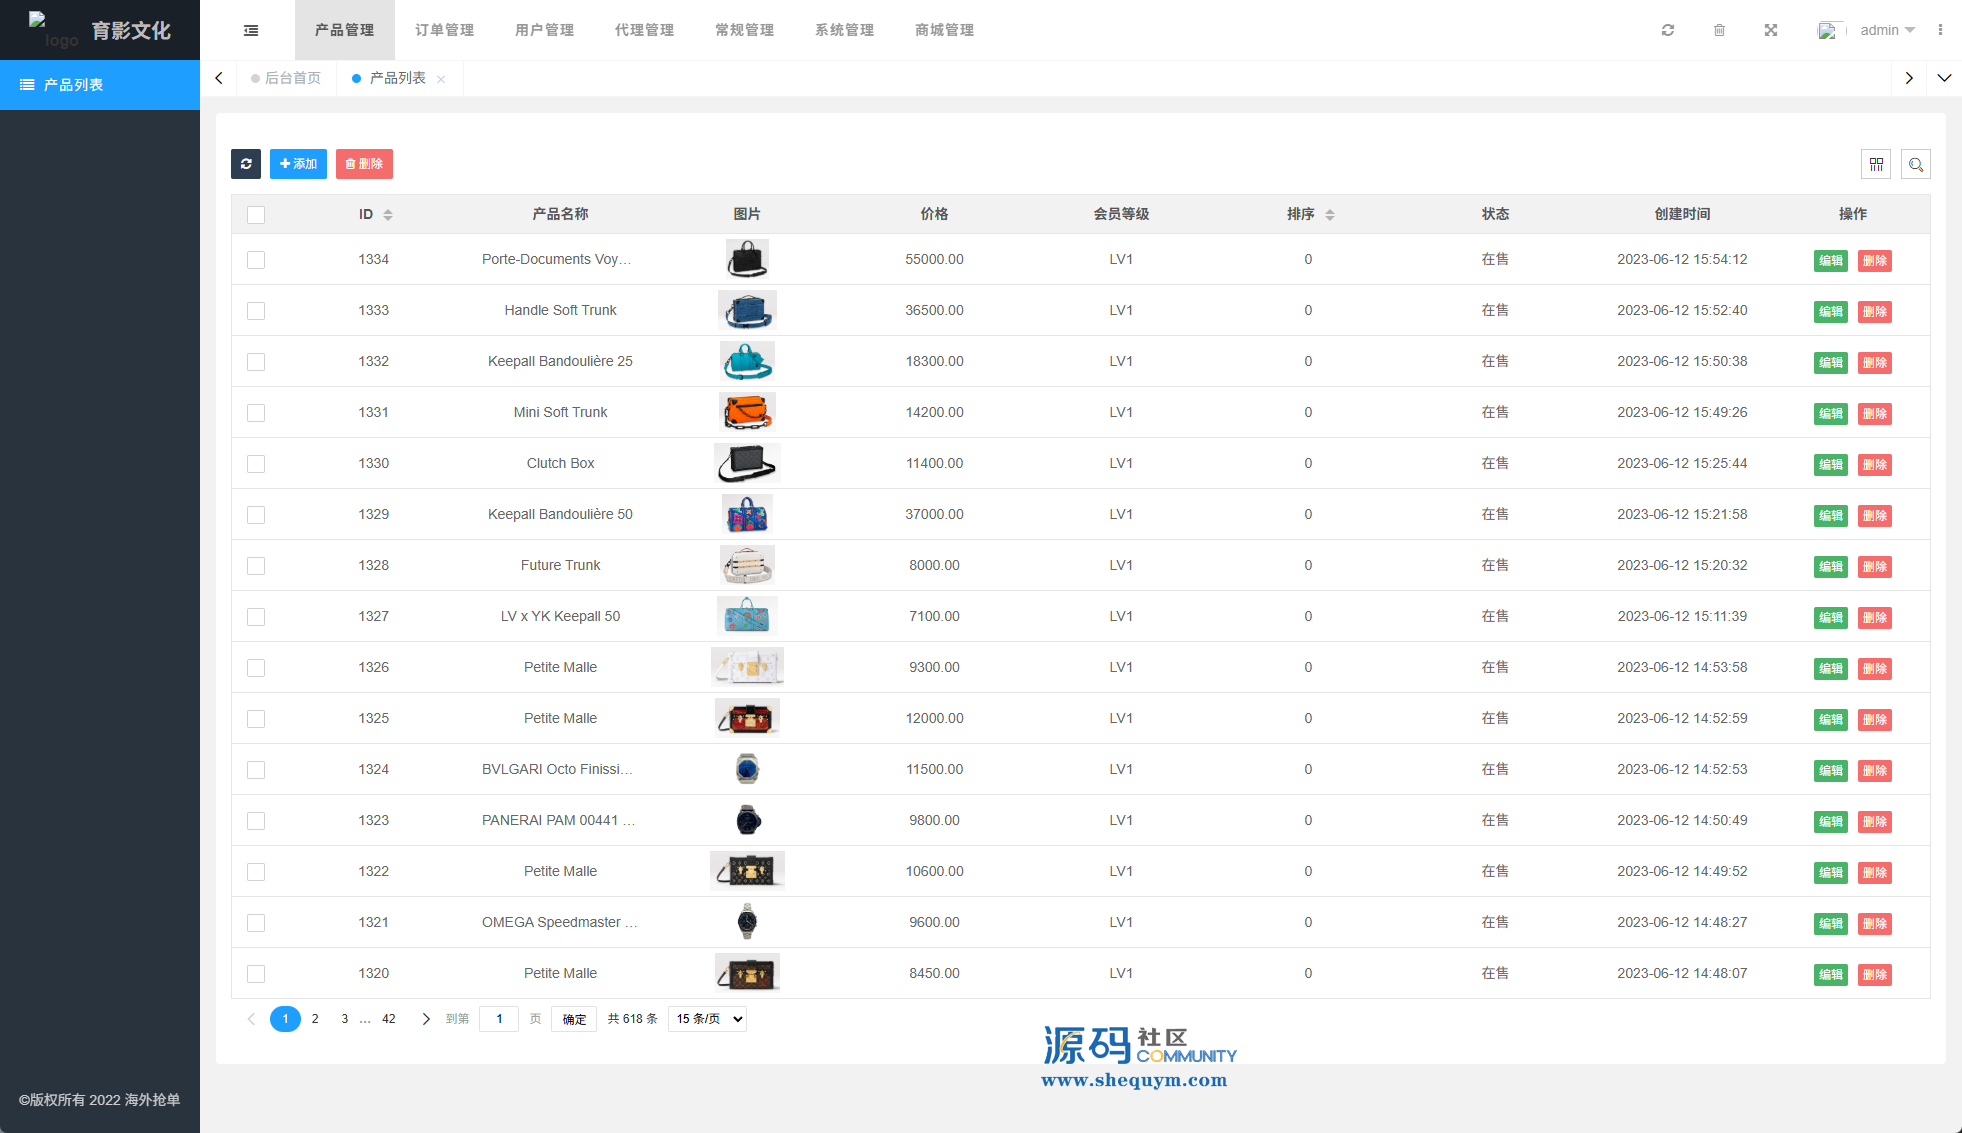
Task: Click the dark table refresh icon button
Action: click(x=246, y=164)
